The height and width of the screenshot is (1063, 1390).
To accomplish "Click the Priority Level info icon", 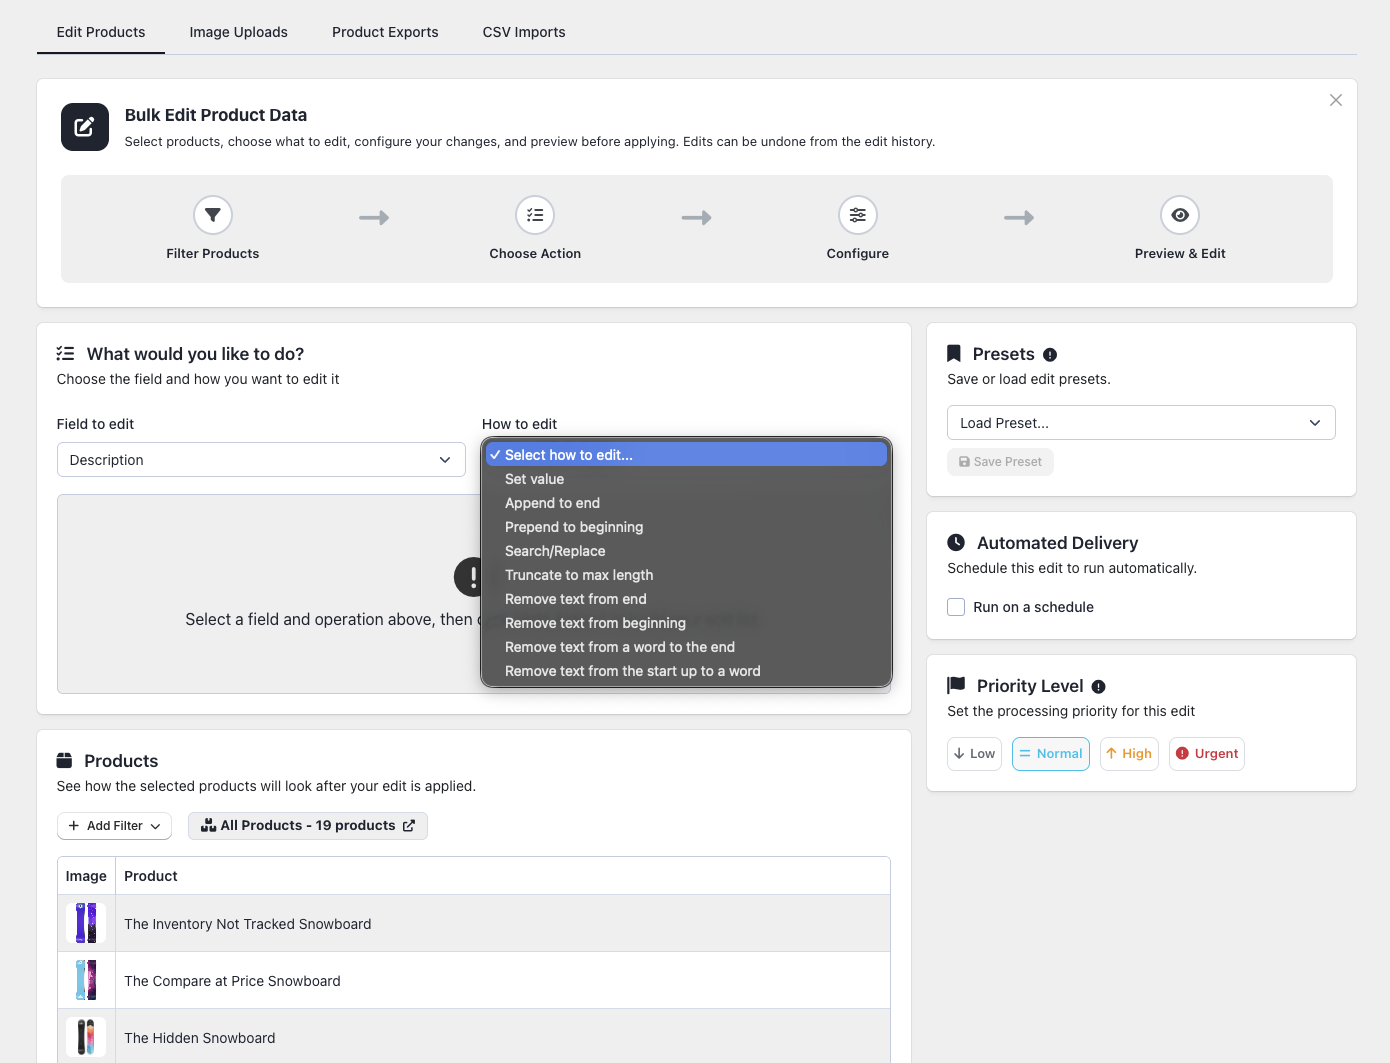I will 1098,687.
